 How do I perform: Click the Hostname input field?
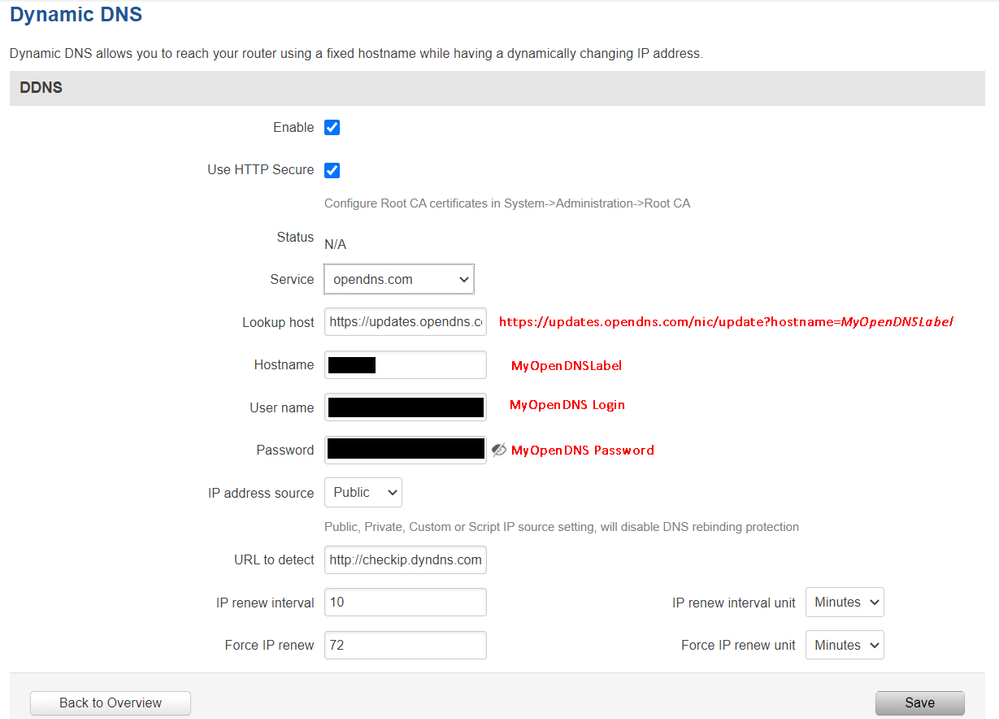point(405,365)
